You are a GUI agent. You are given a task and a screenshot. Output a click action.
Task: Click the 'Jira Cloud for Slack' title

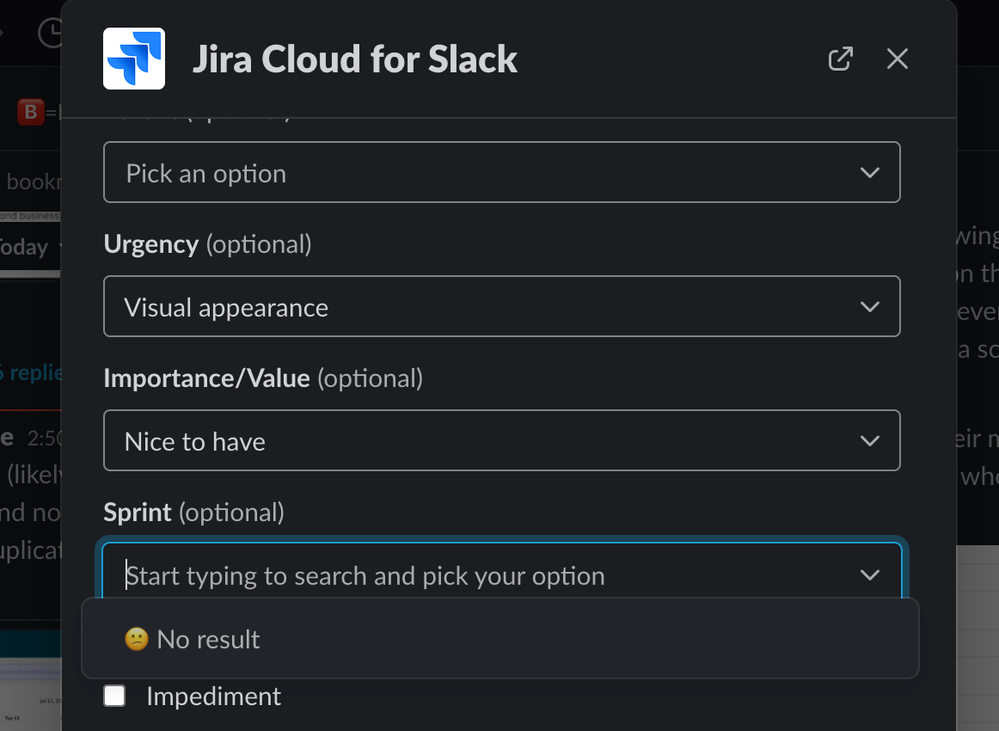click(355, 59)
